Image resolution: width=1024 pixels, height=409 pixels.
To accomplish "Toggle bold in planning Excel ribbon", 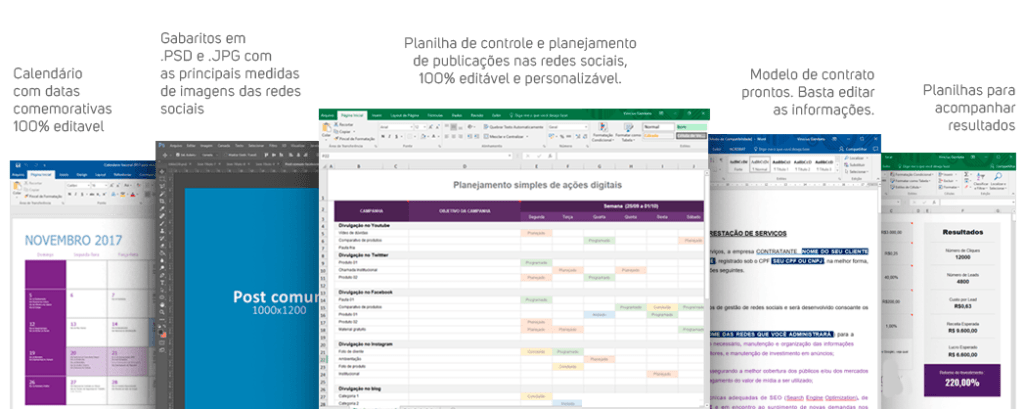I will tap(383, 137).
